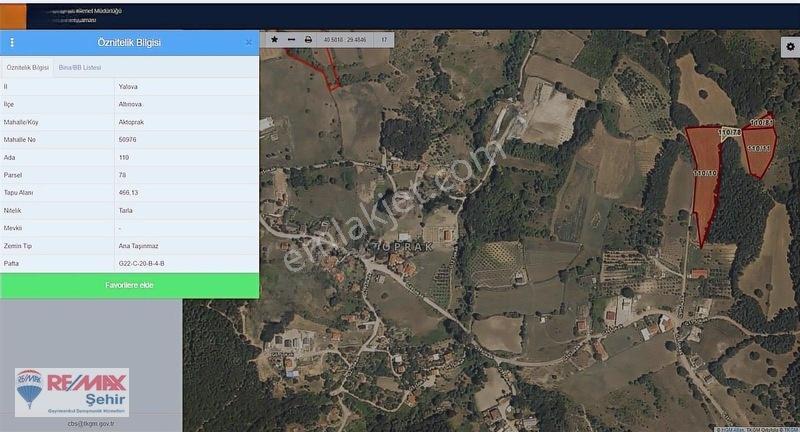Switch to the Bina/BB Listesi tab
Screen dimensions: 800x432
click(x=80, y=67)
